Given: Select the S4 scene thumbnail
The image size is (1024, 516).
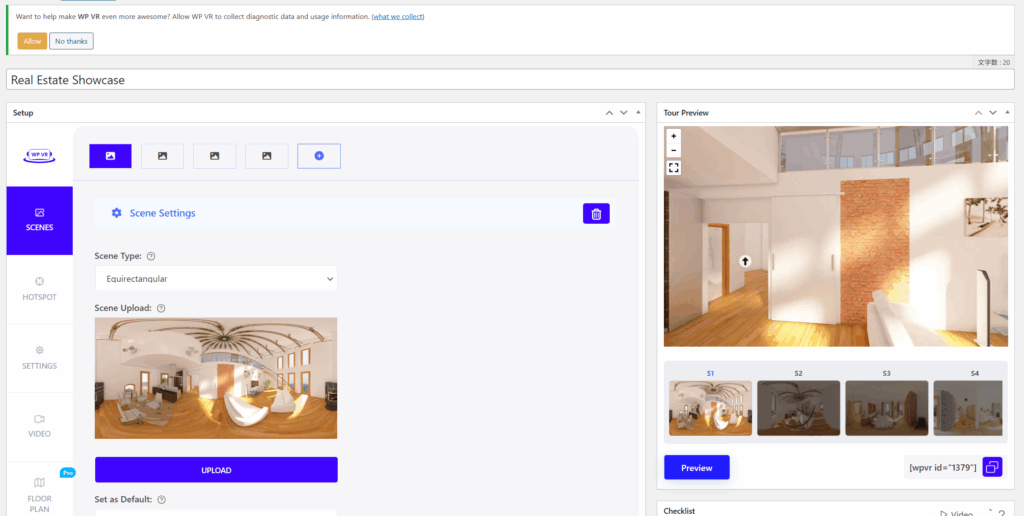Looking at the screenshot, I should point(968,408).
